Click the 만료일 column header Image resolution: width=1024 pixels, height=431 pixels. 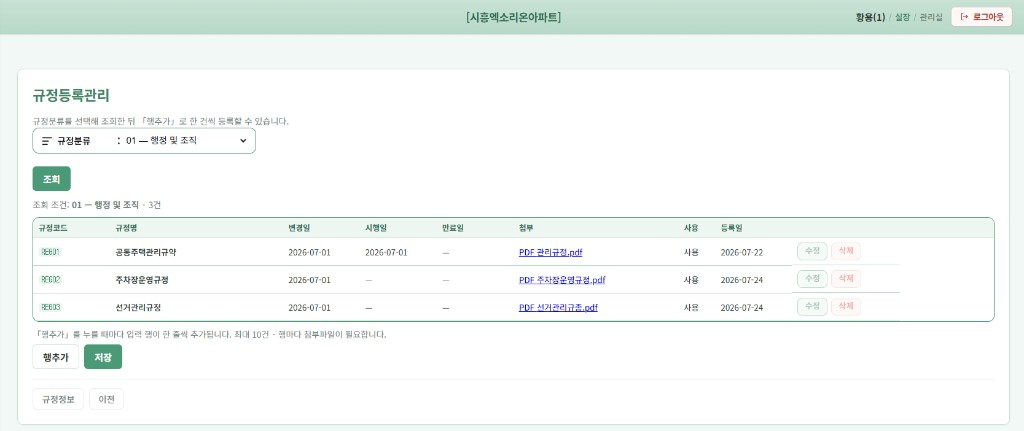[x=452, y=228]
